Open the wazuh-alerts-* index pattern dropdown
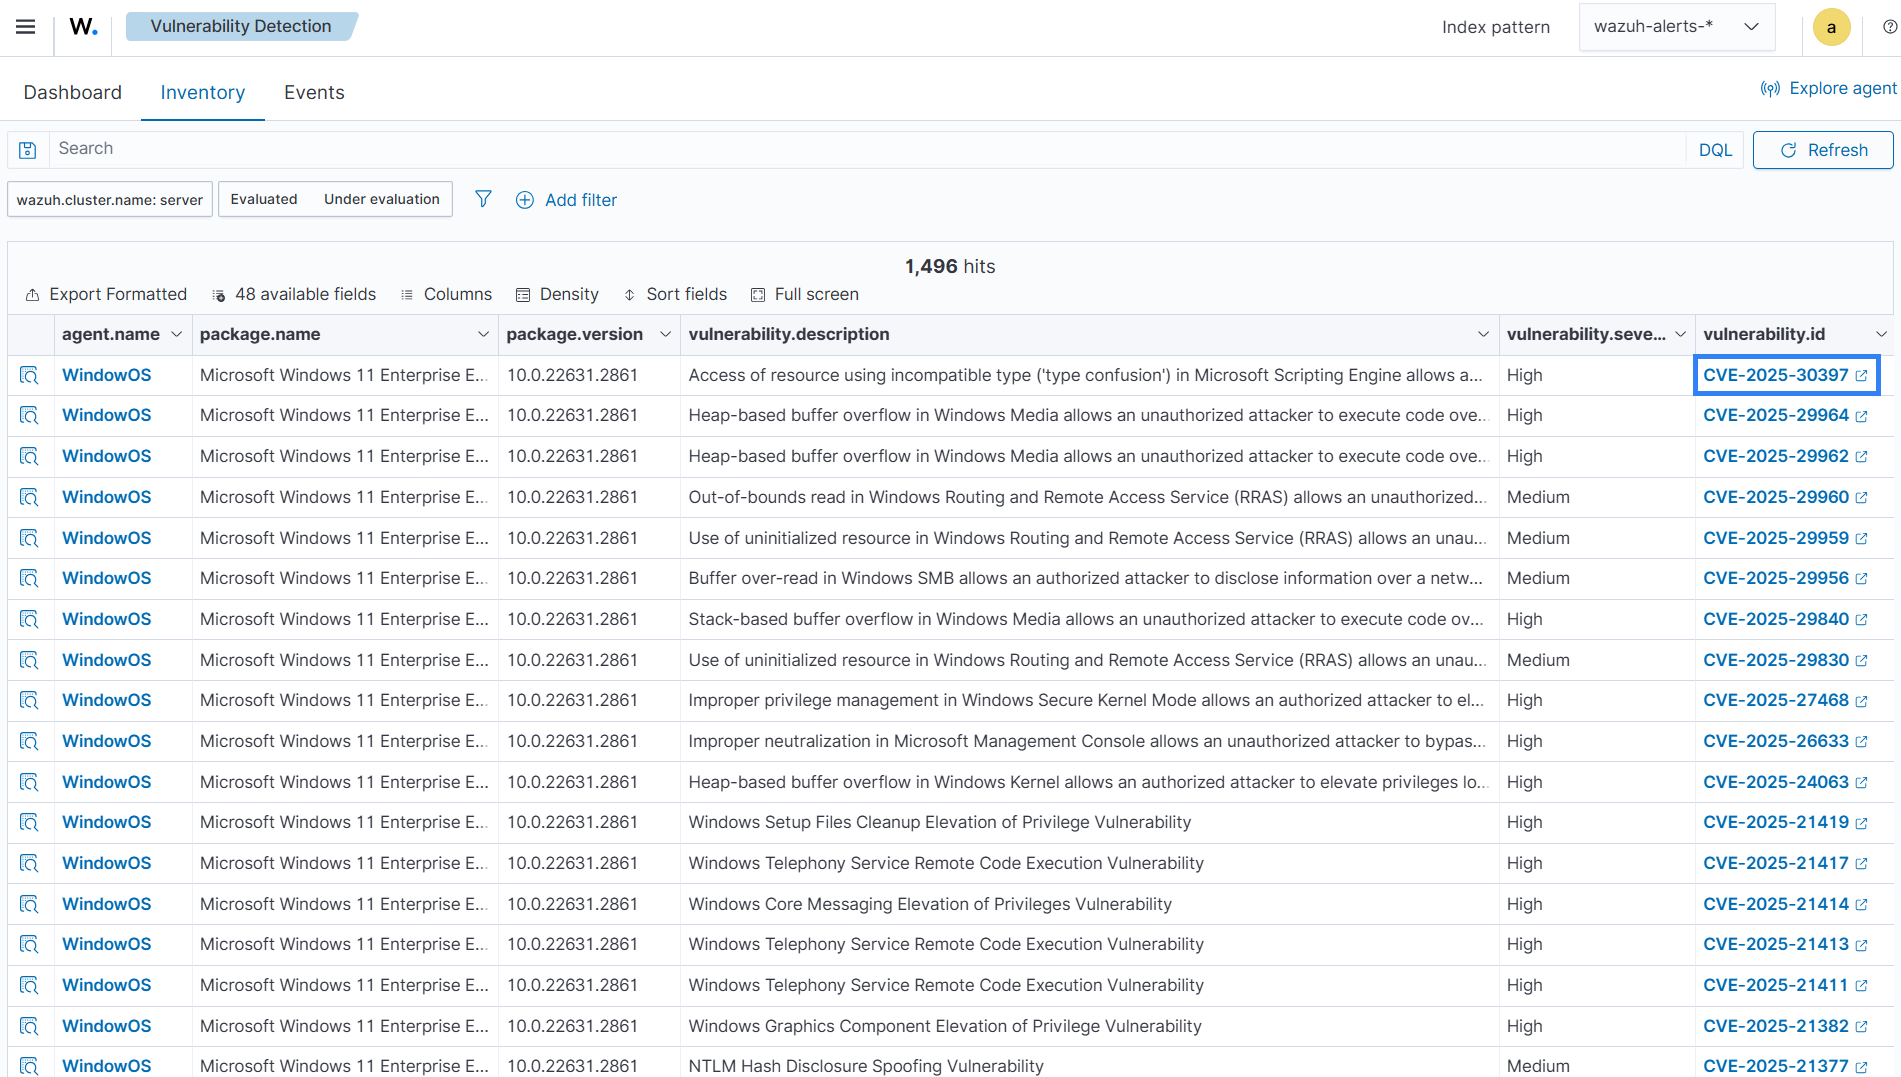The width and height of the screenshot is (1901, 1077). 1677,26
